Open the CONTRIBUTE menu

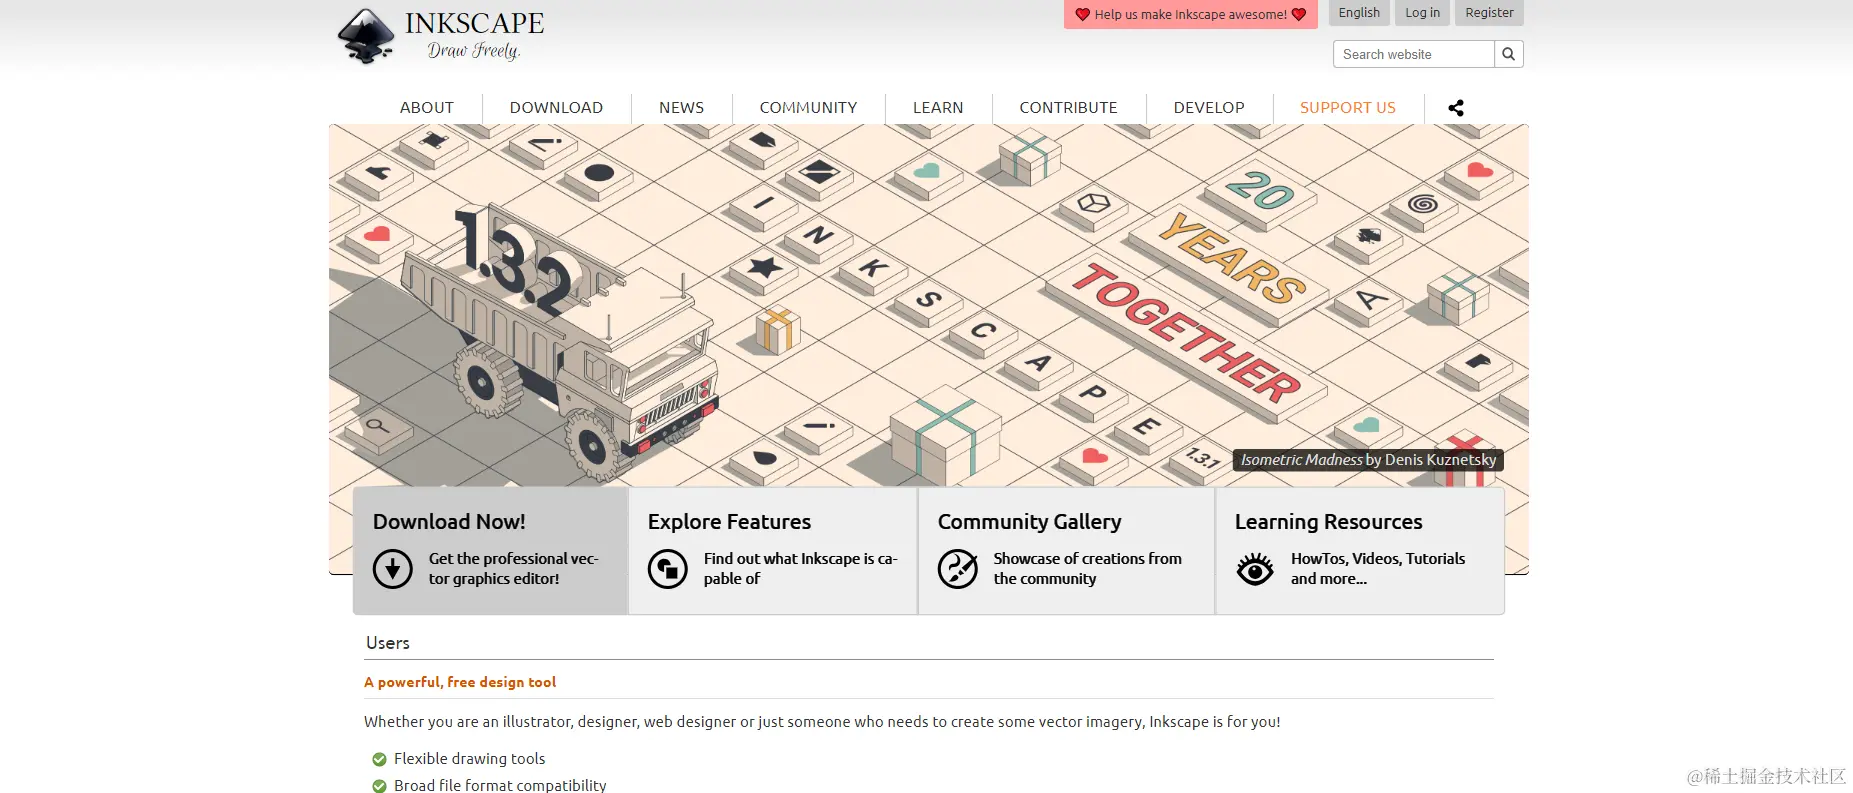pos(1068,108)
